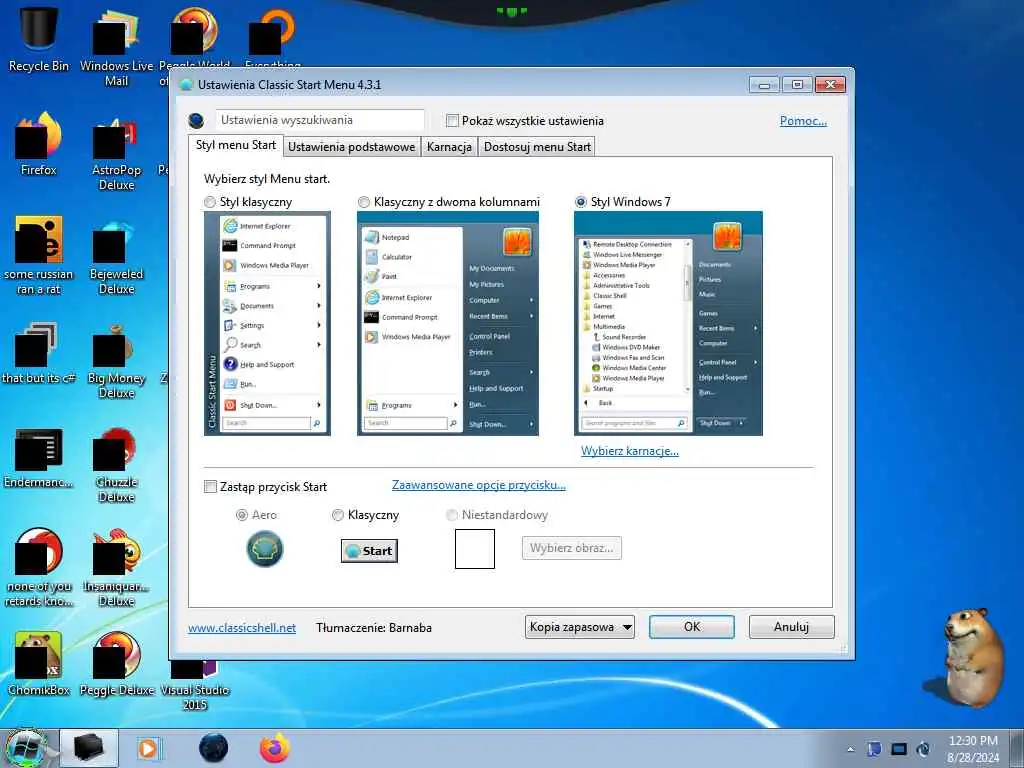The width and height of the screenshot is (1024, 768).
Task: Open the dark globe taskbar icon
Action: (214, 748)
